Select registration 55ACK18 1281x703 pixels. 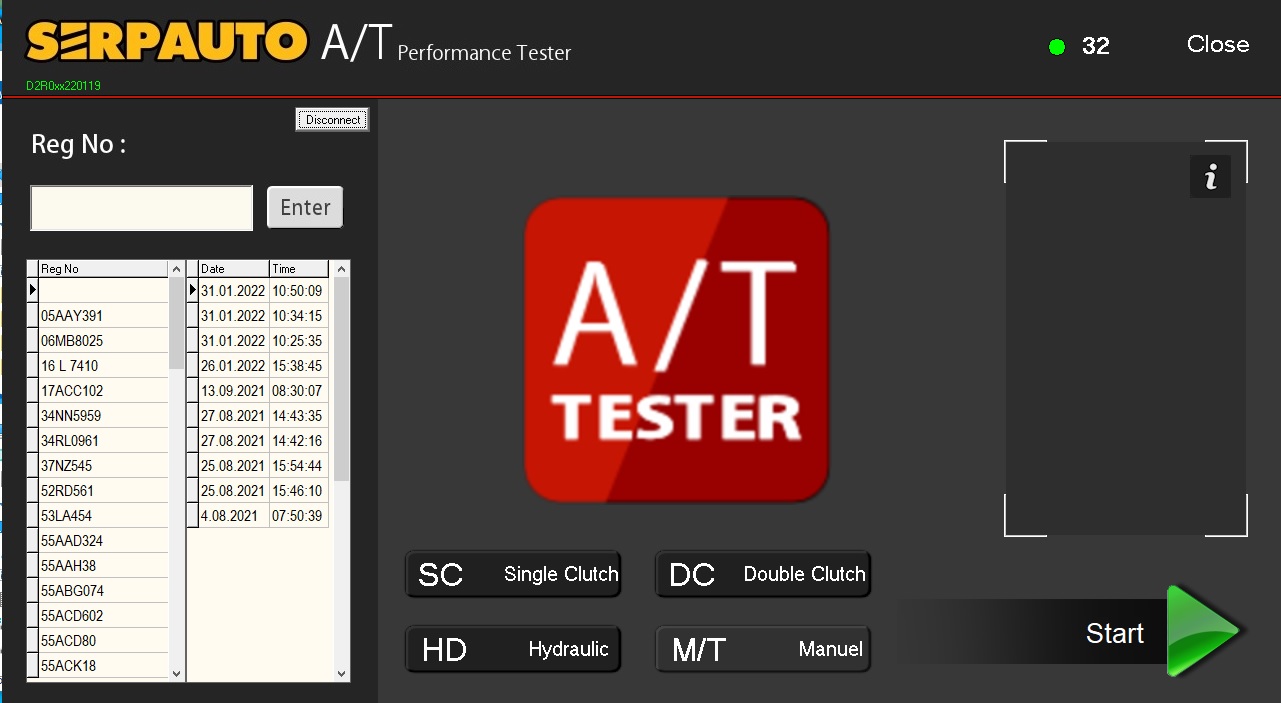point(103,666)
